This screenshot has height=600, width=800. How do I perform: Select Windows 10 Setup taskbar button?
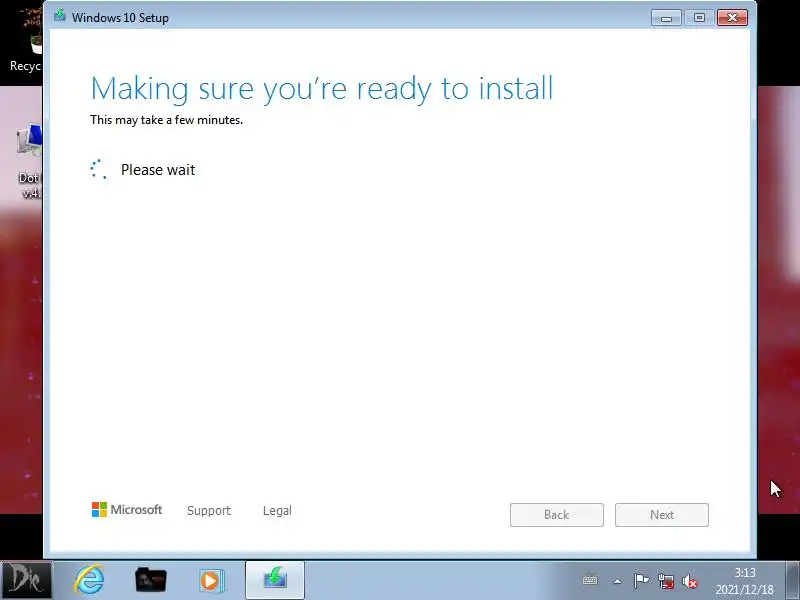(275, 580)
